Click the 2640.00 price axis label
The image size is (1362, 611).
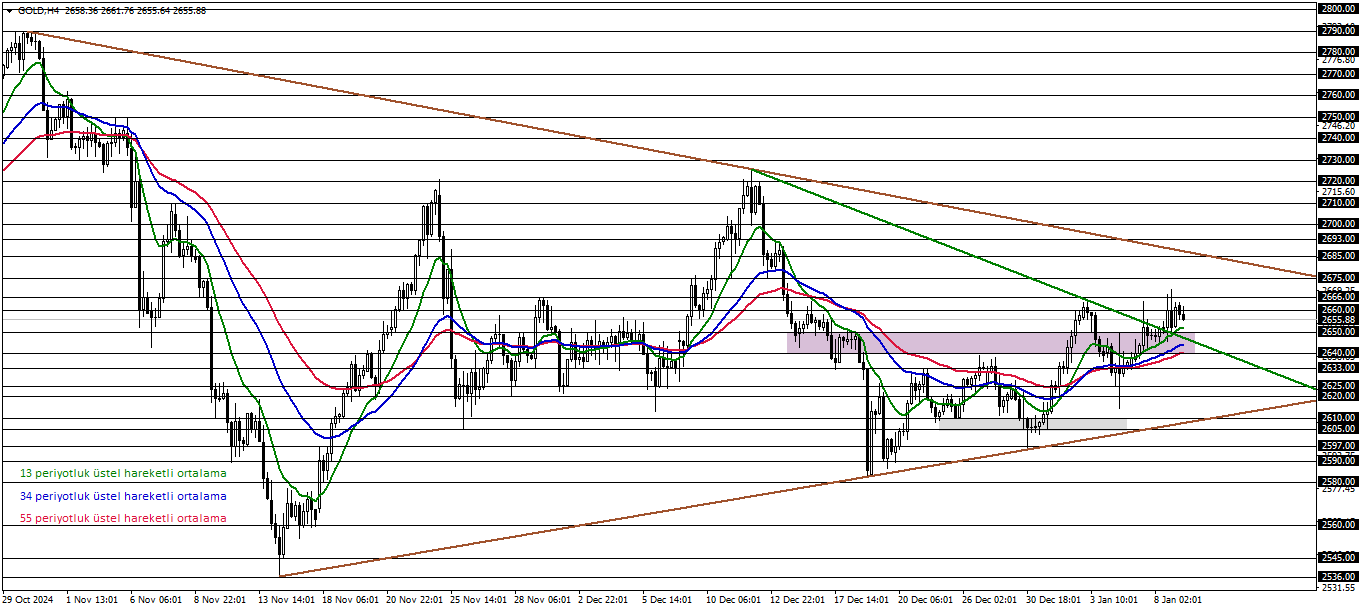(1338, 353)
